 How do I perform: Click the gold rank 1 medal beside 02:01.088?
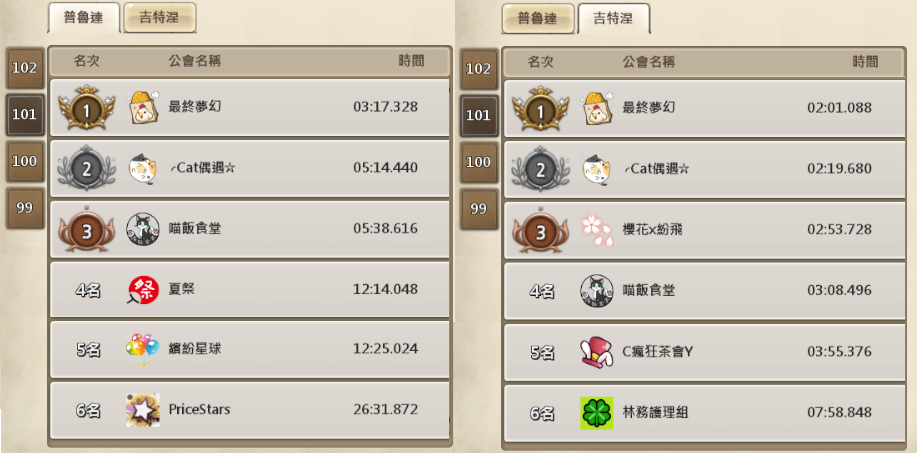[x=541, y=108]
